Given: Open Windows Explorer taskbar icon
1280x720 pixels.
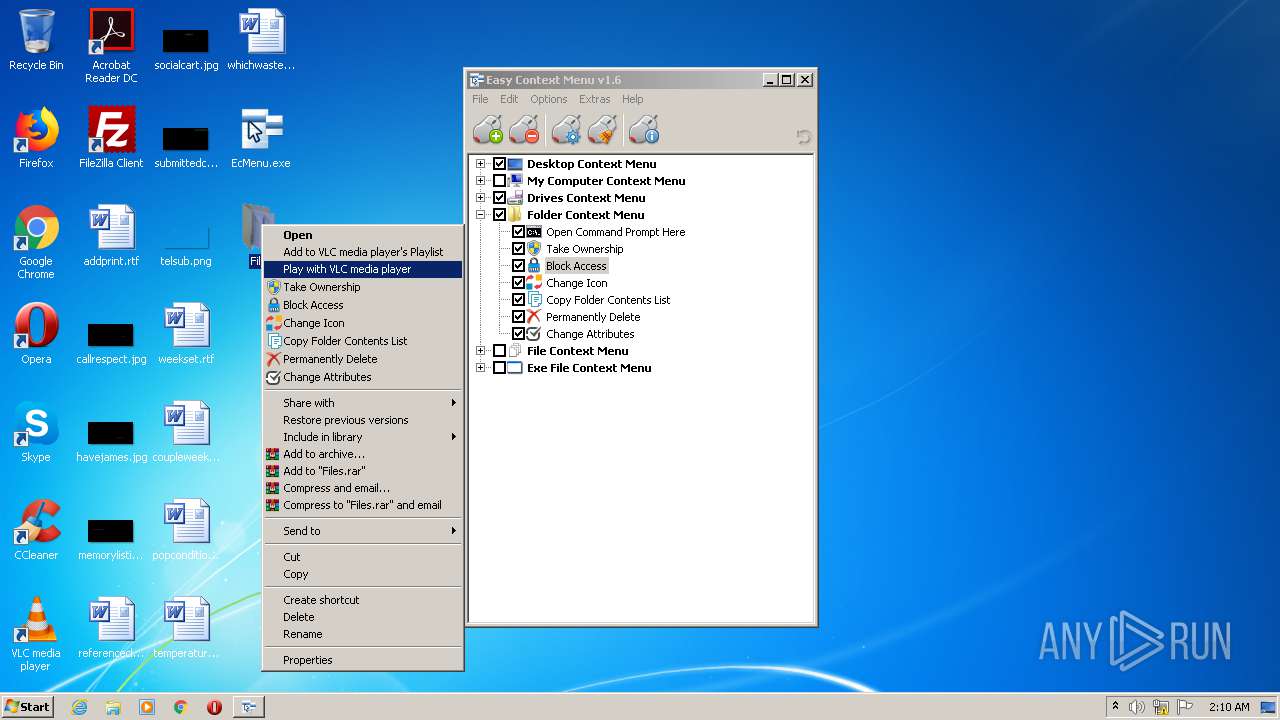Looking at the screenshot, I should pos(113,707).
